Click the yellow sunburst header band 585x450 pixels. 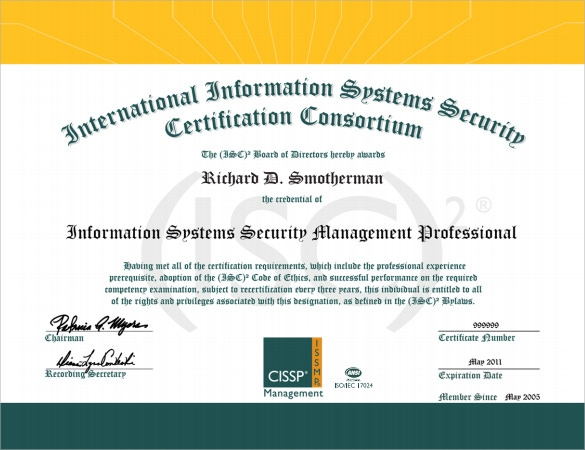pyautogui.click(x=292, y=32)
